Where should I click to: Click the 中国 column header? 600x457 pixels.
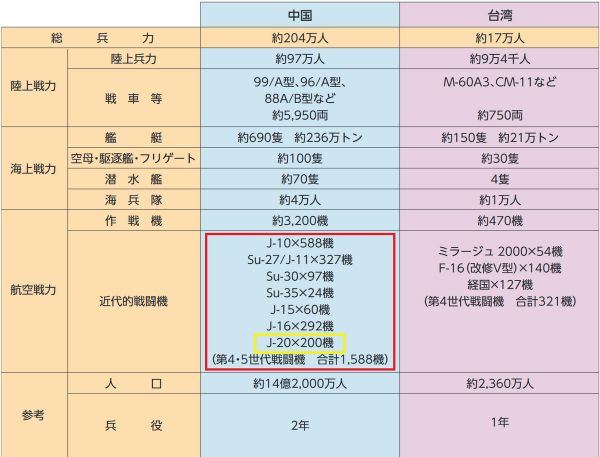coord(299,16)
